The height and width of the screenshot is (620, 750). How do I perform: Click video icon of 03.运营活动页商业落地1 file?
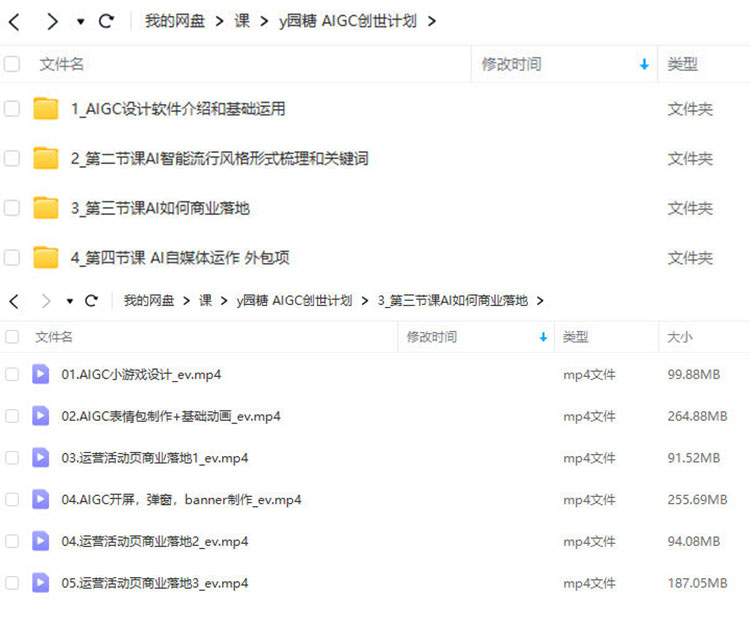point(41,457)
